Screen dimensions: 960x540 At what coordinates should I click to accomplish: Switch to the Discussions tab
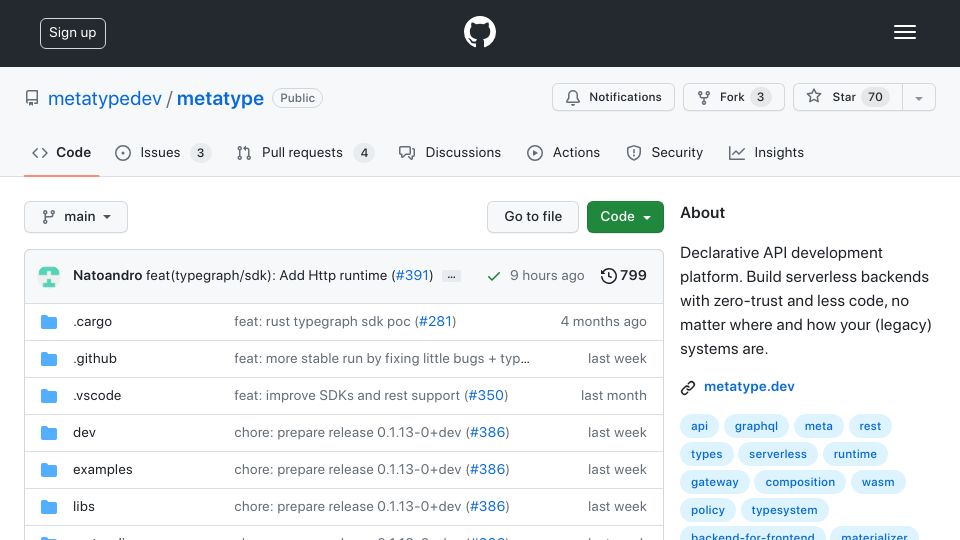tap(449, 152)
